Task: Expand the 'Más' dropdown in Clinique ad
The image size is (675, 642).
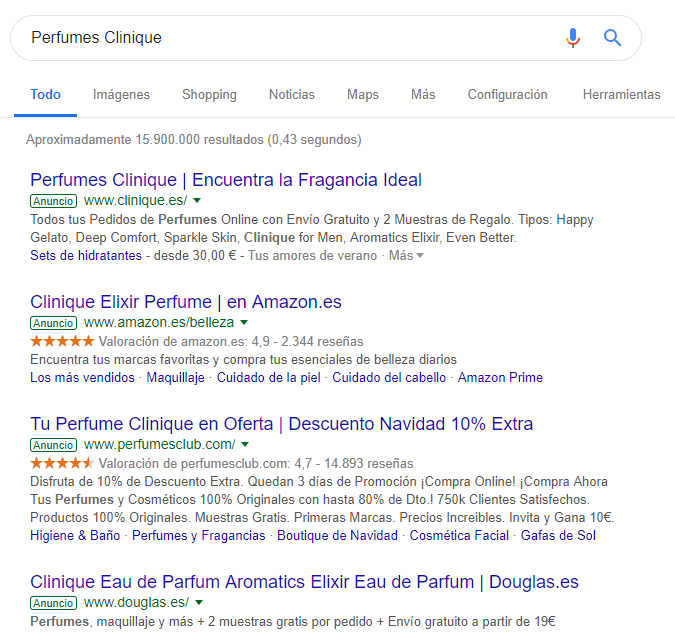Action: click(406, 255)
